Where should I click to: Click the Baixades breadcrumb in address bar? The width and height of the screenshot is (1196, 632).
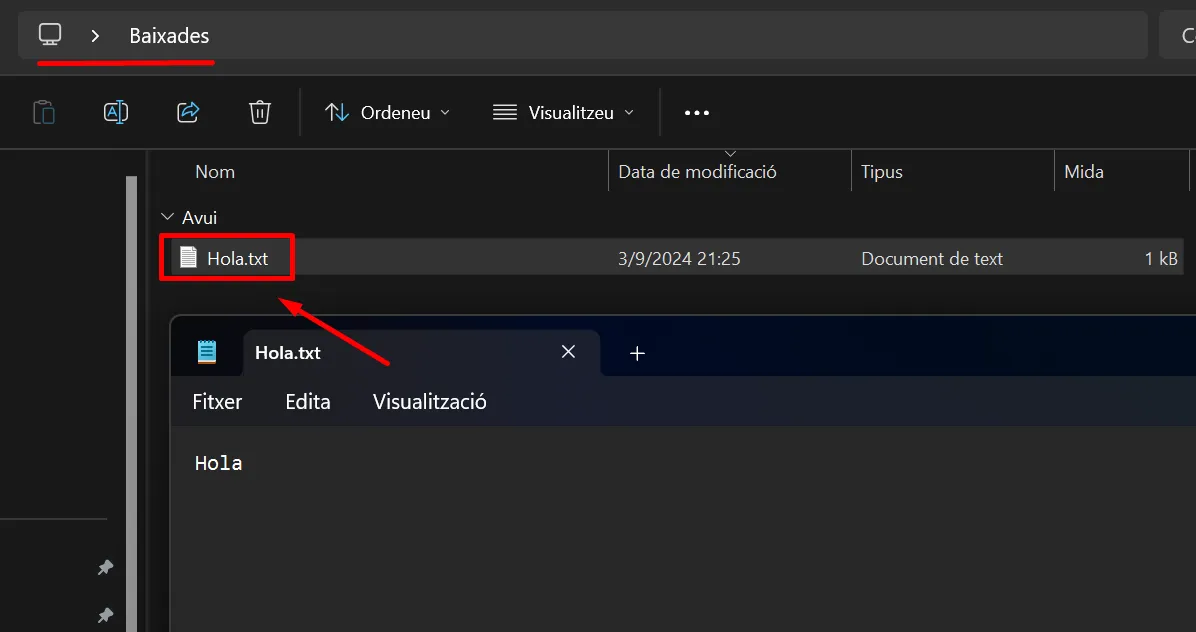click(x=169, y=36)
